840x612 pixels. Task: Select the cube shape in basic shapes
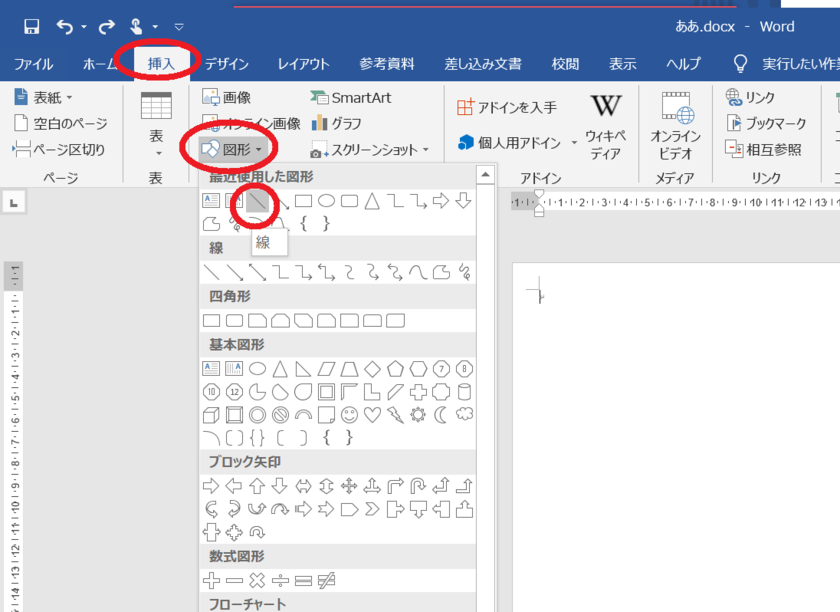coord(211,414)
